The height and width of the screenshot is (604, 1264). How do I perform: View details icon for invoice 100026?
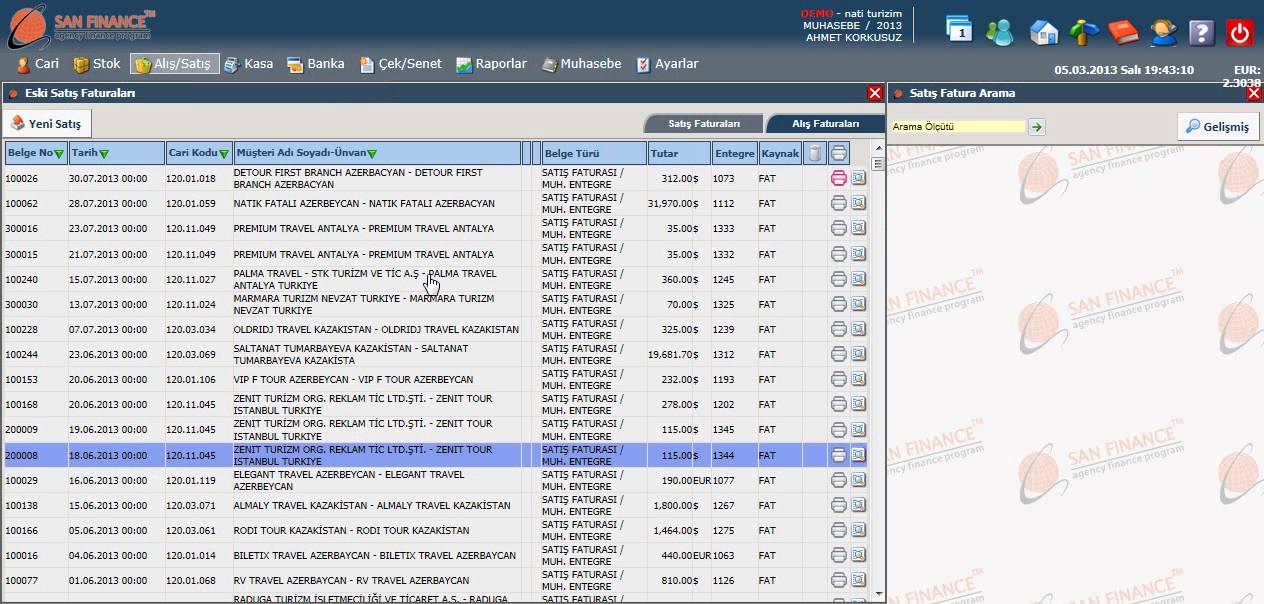(x=859, y=178)
